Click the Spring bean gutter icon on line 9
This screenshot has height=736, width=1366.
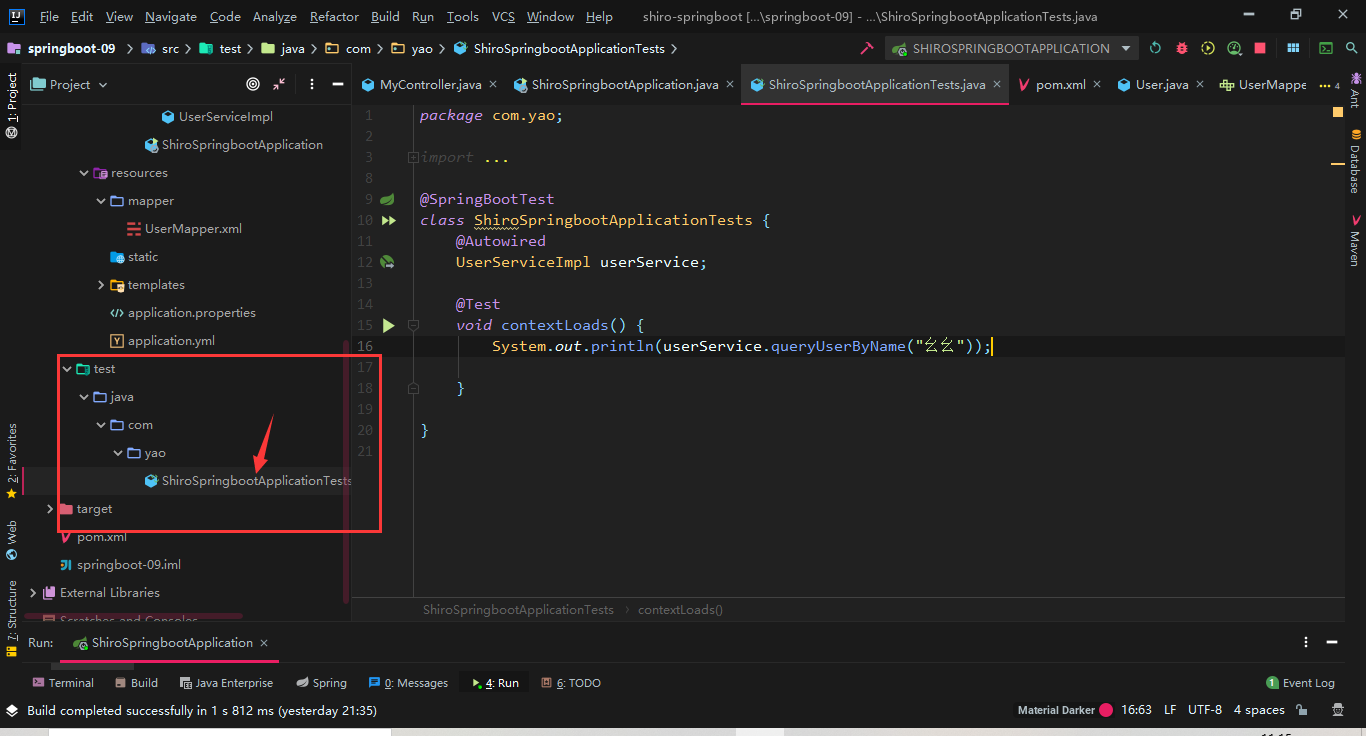(387, 199)
